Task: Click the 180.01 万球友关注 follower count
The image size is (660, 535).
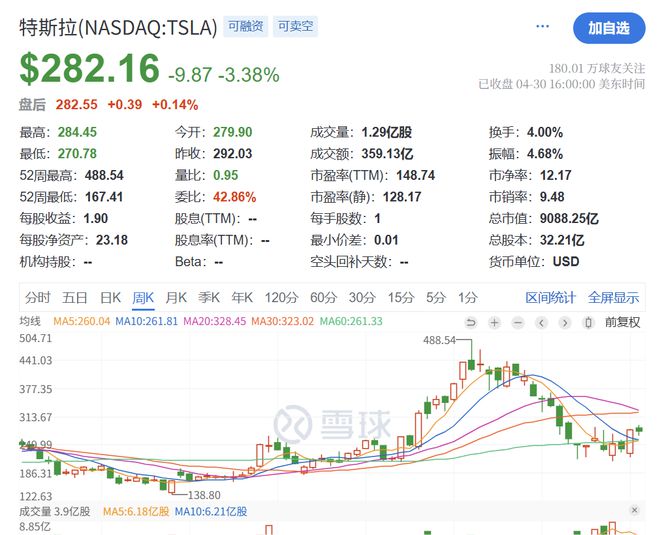Action: click(597, 68)
